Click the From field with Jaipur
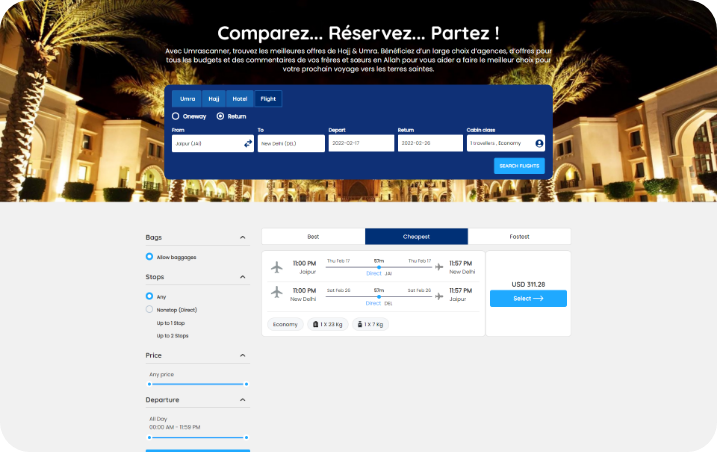The width and height of the screenshot is (717, 452). pyautogui.click(x=213, y=143)
